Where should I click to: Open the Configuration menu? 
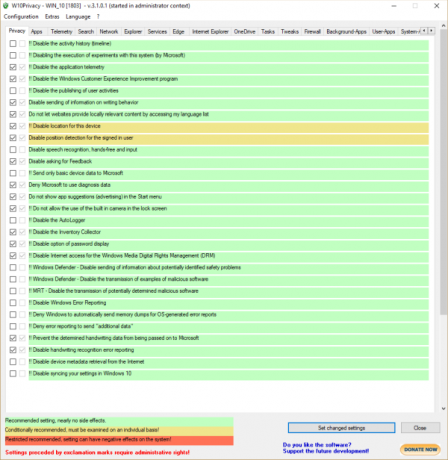coord(21,17)
